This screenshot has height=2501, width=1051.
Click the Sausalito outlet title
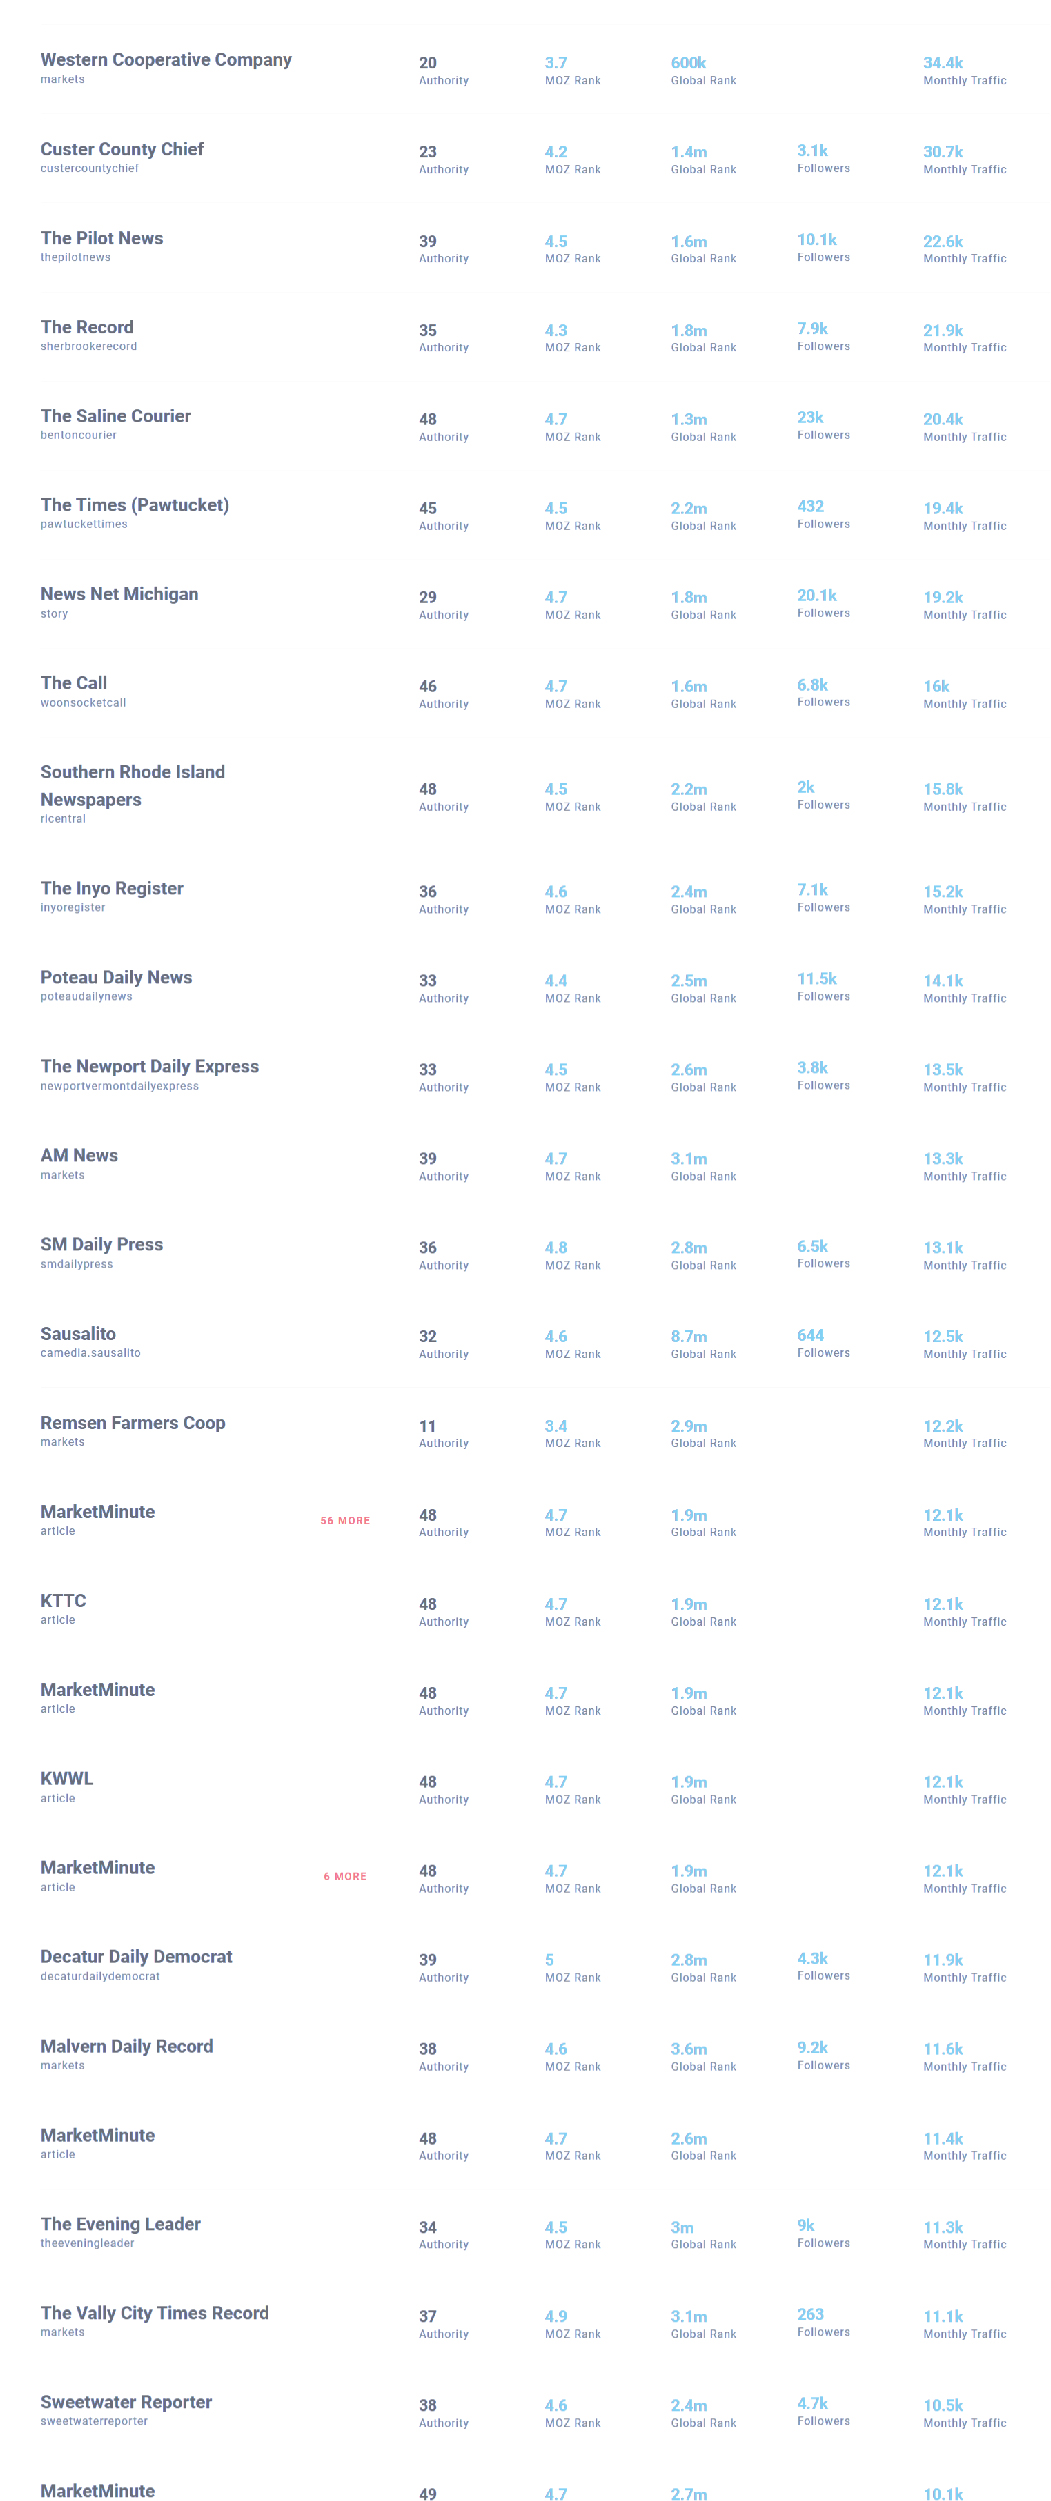(x=78, y=1333)
